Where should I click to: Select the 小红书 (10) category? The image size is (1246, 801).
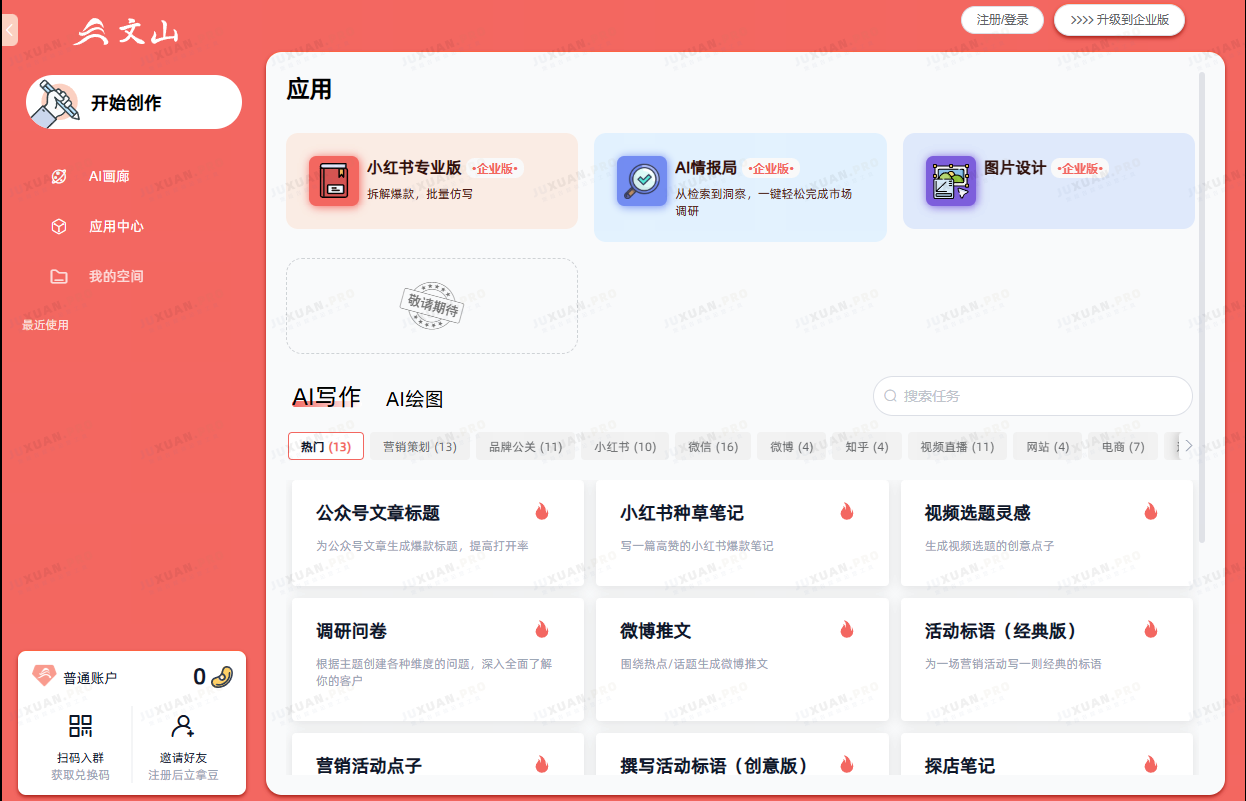coord(625,446)
